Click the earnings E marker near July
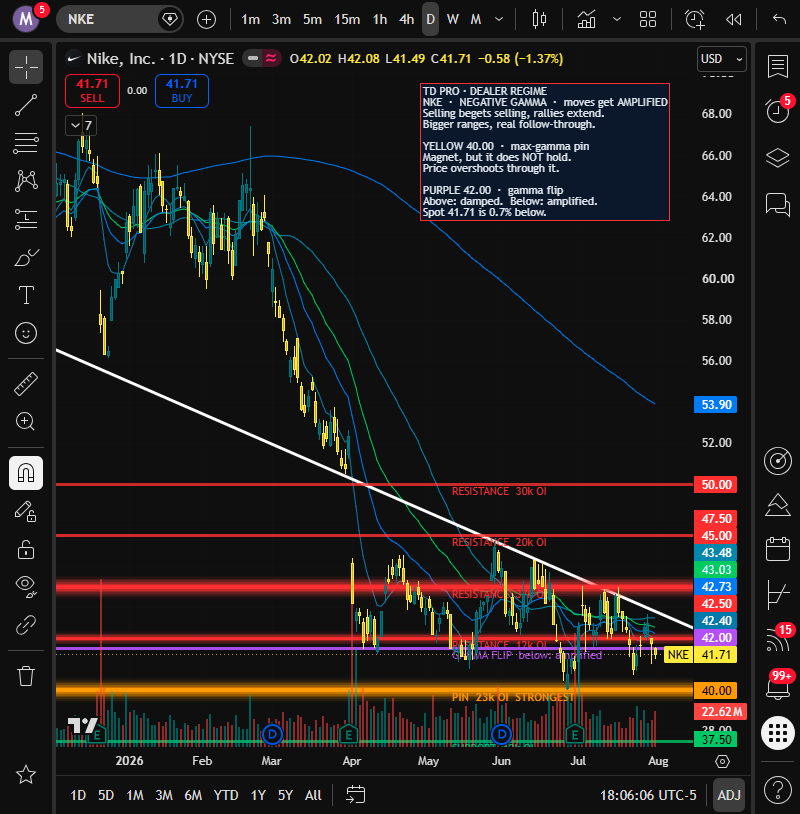Viewport: 800px width, 814px height. tap(575, 734)
